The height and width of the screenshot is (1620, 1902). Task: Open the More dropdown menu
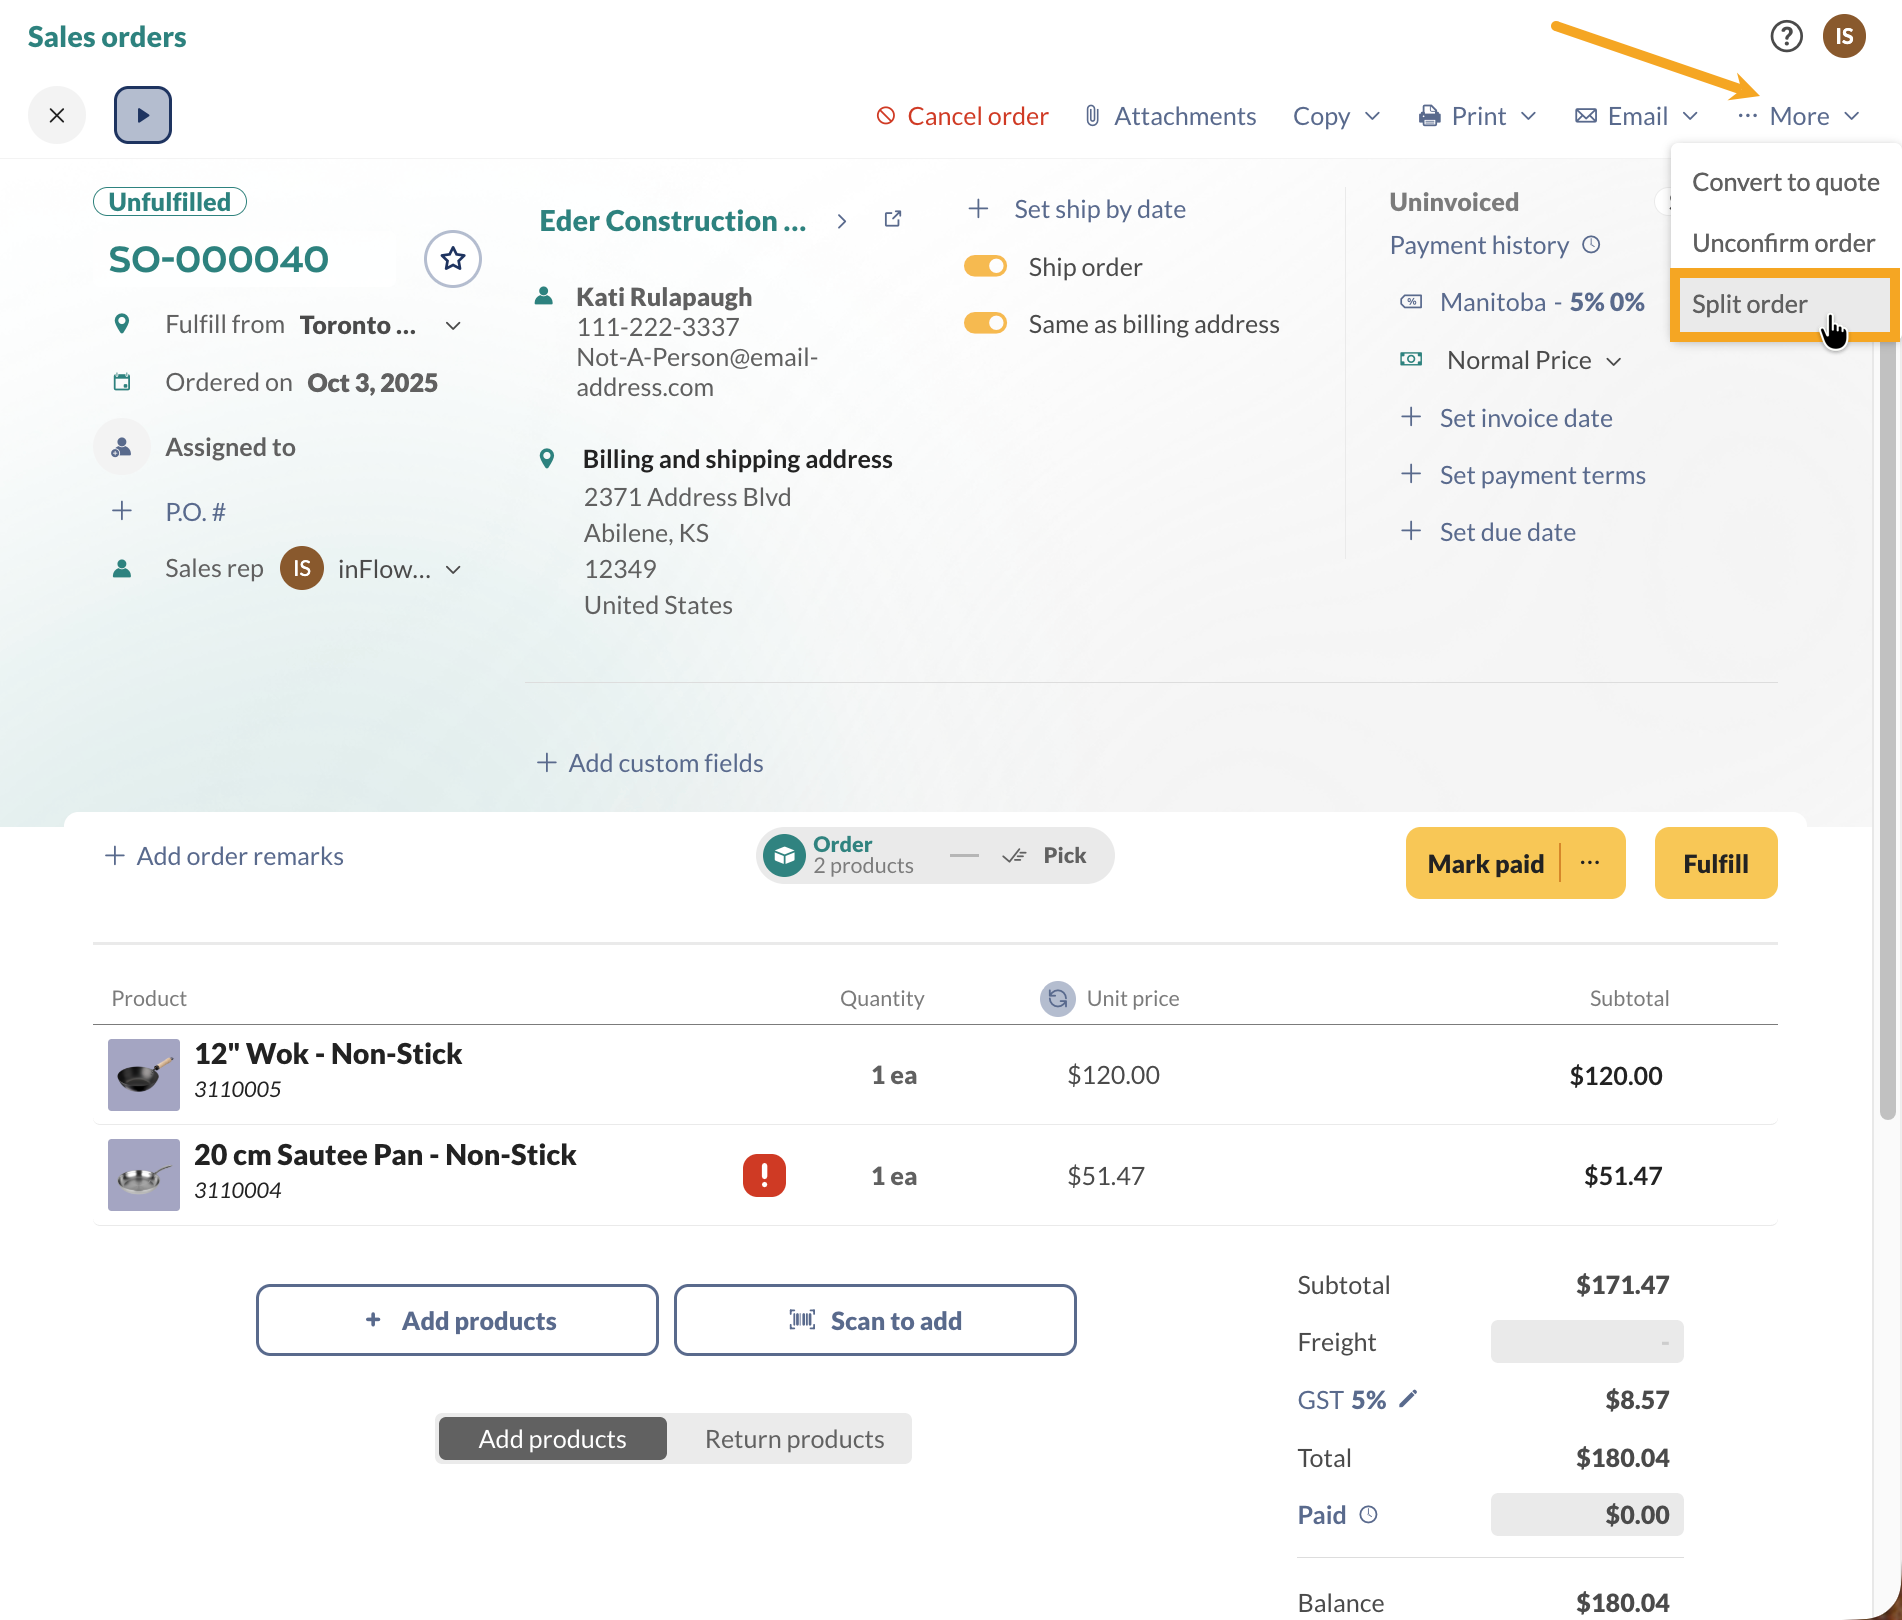(1798, 115)
